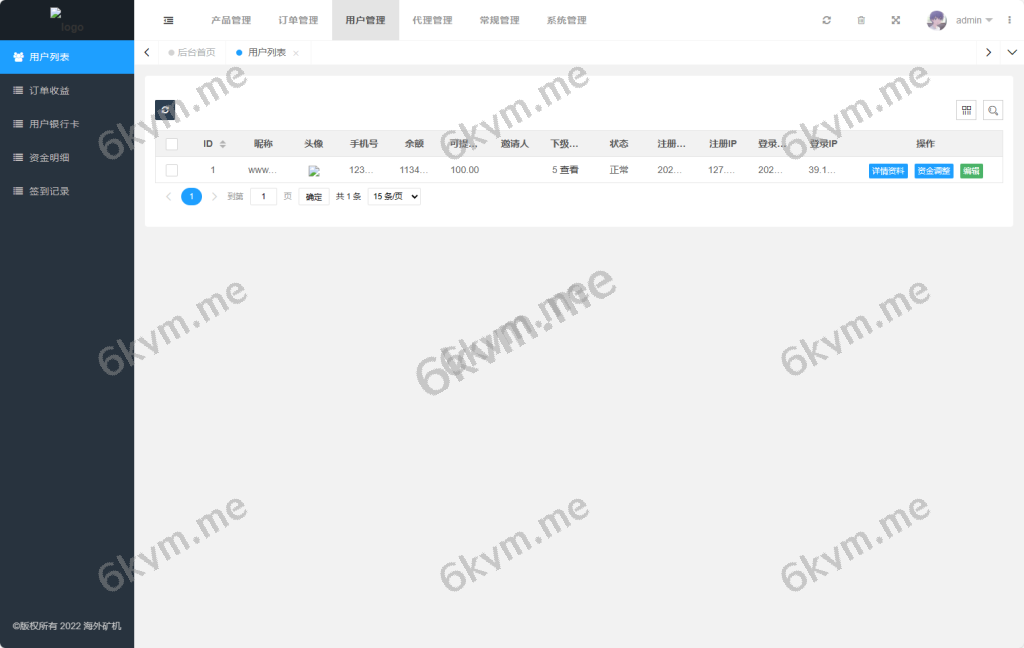Click the 详情资料 button for user 1
Image resolution: width=1024 pixels, height=648 pixels.
pos(888,170)
